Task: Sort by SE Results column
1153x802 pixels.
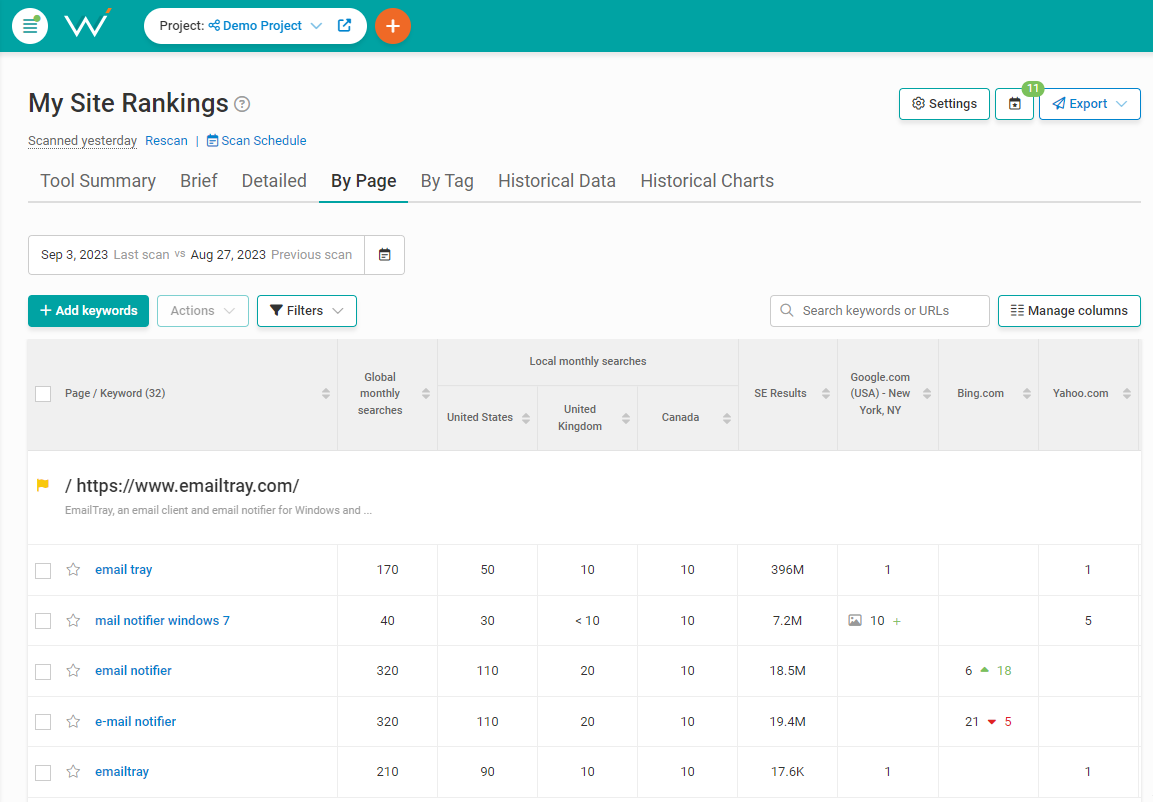Action: (x=826, y=393)
